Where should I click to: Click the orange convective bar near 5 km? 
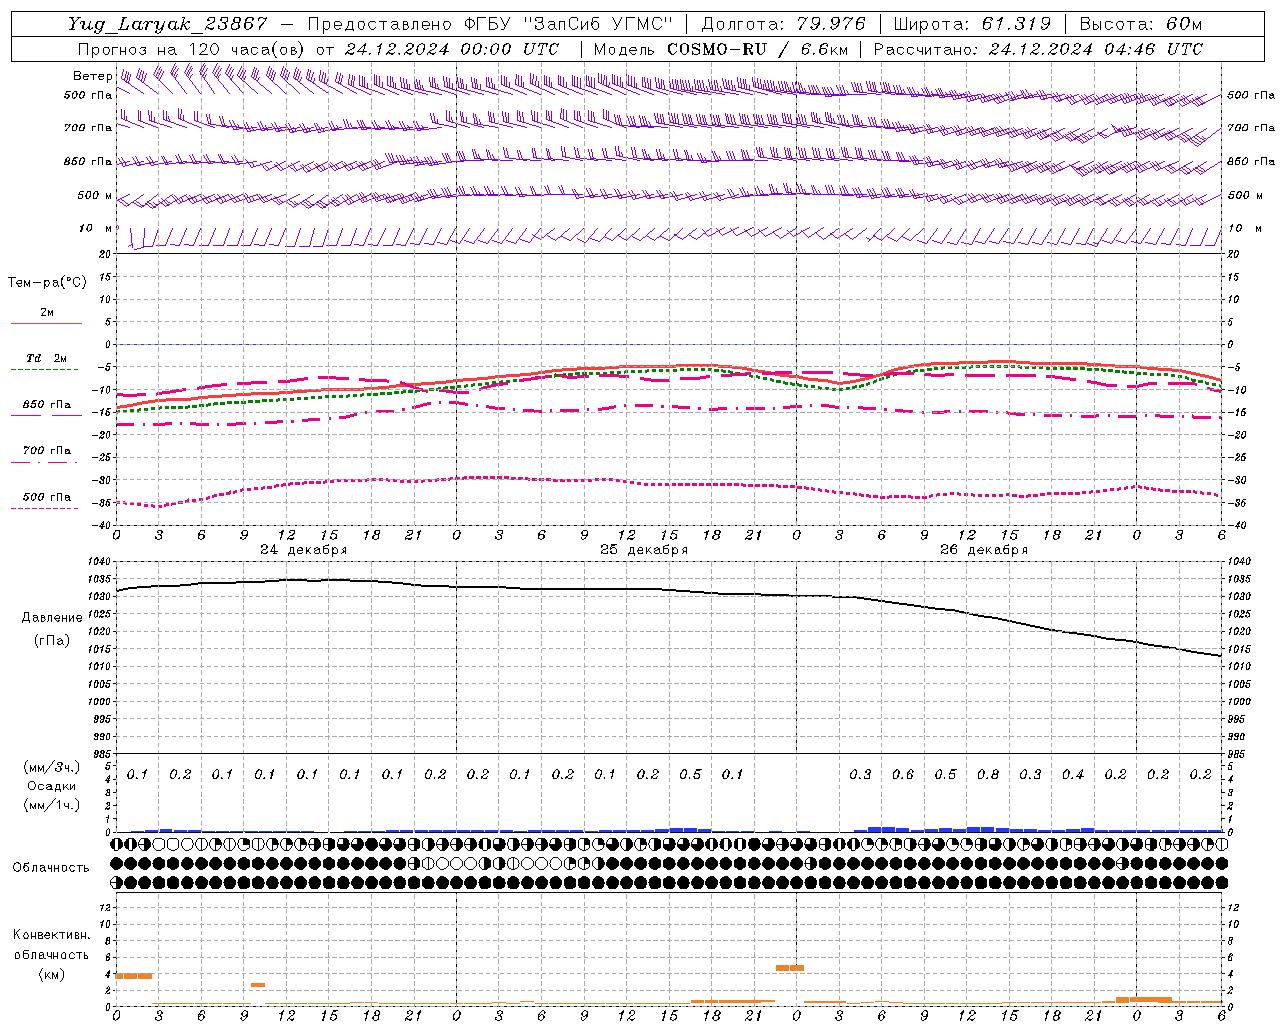click(x=790, y=968)
